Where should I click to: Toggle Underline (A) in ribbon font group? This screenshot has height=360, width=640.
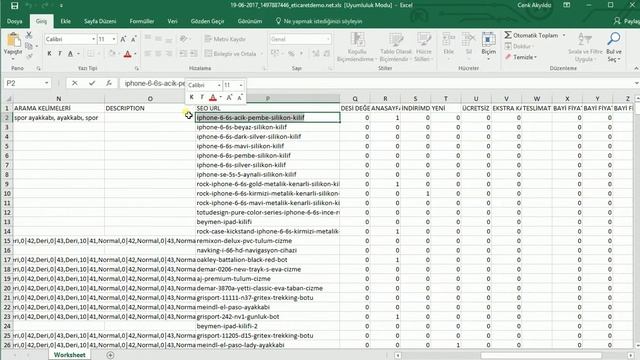(x=70, y=53)
